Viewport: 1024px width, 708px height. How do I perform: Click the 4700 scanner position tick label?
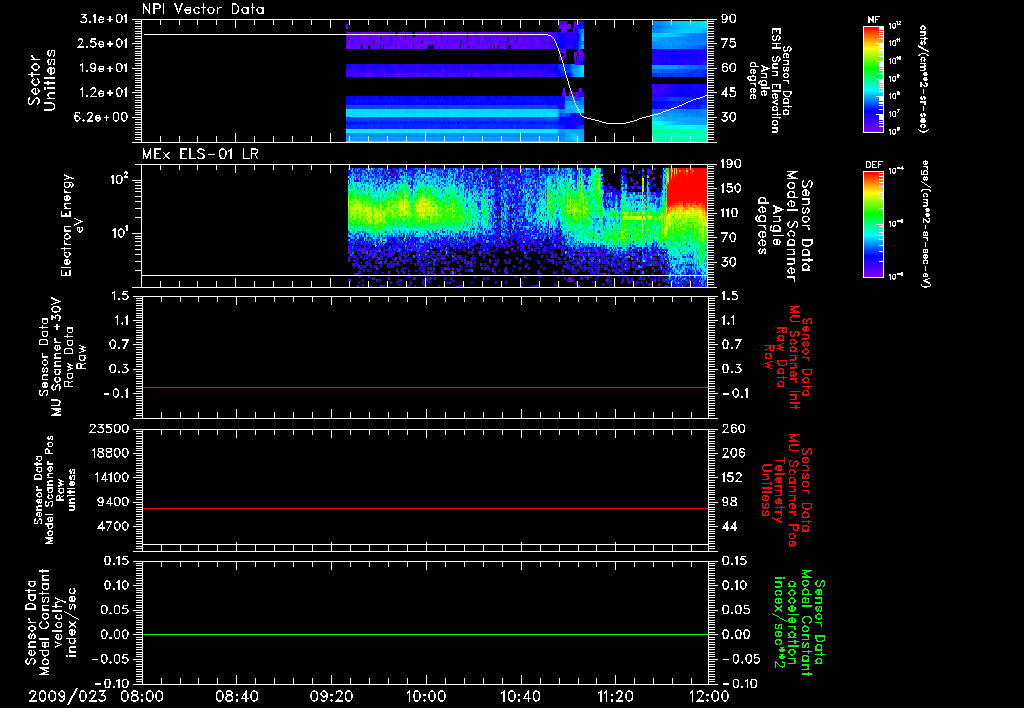click(112, 526)
